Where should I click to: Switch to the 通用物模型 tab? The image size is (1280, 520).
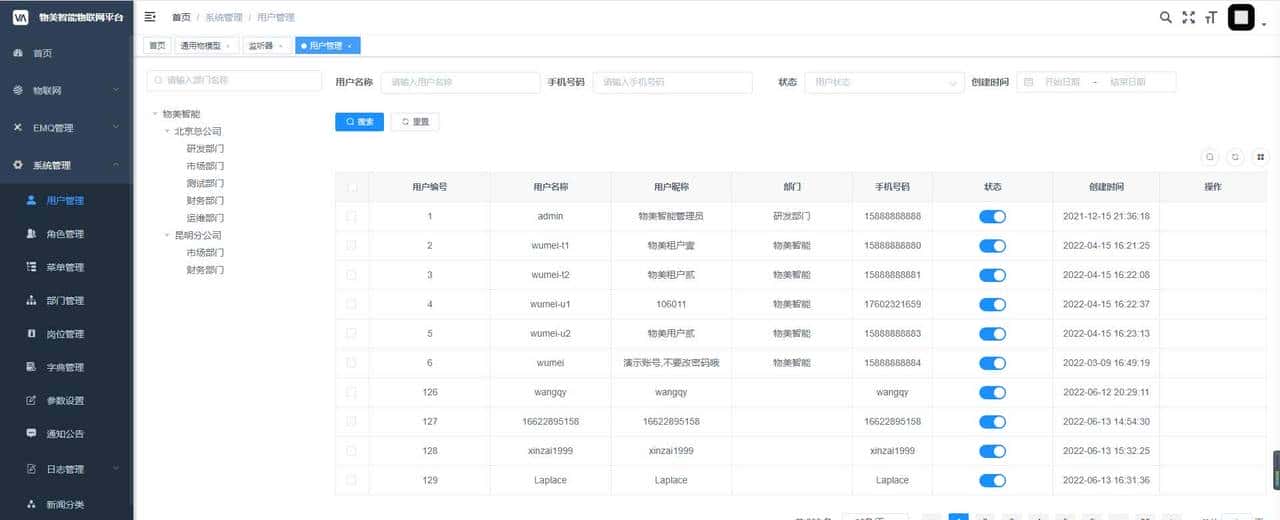point(200,46)
